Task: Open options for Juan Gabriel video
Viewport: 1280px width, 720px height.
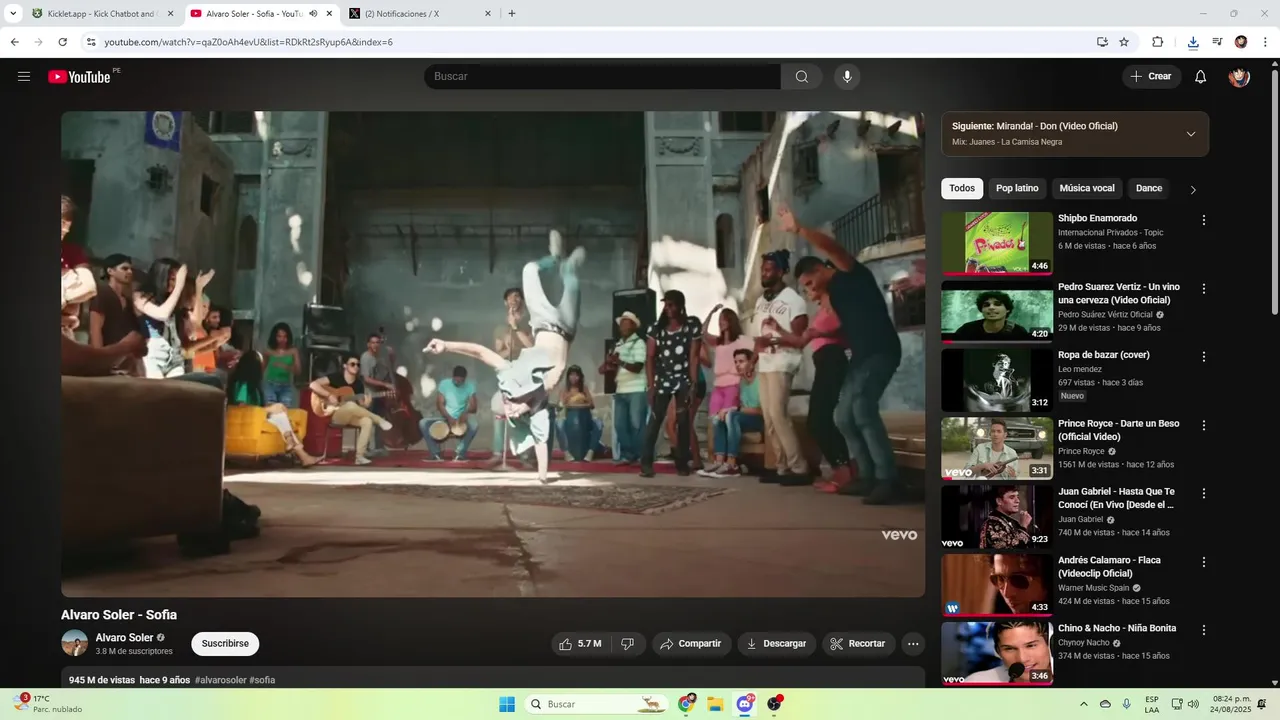Action: pos(1204,494)
